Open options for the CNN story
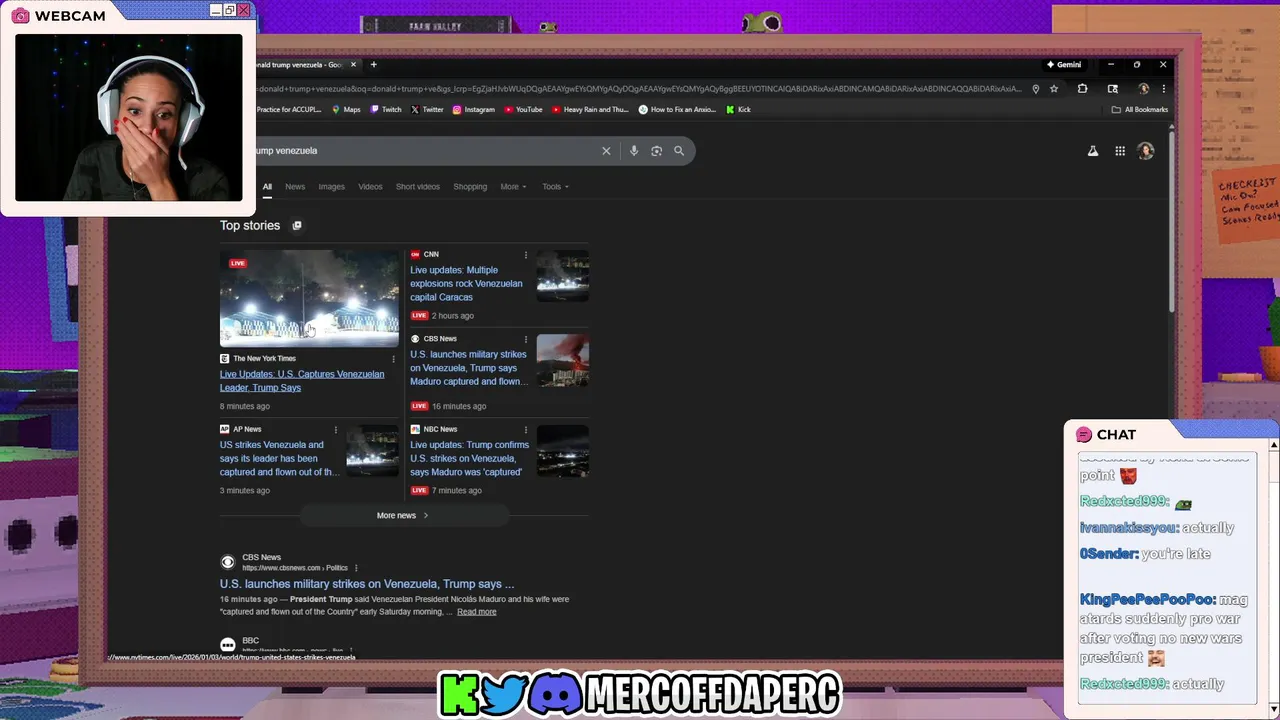Viewport: 1280px width, 720px height. (526, 255)
